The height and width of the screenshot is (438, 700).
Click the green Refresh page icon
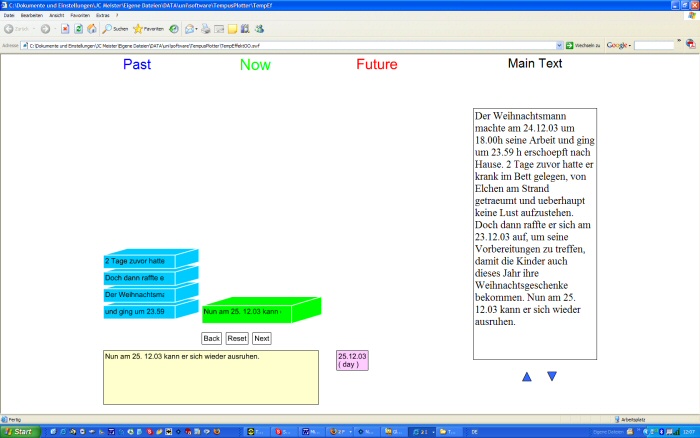tap(78, 29)
